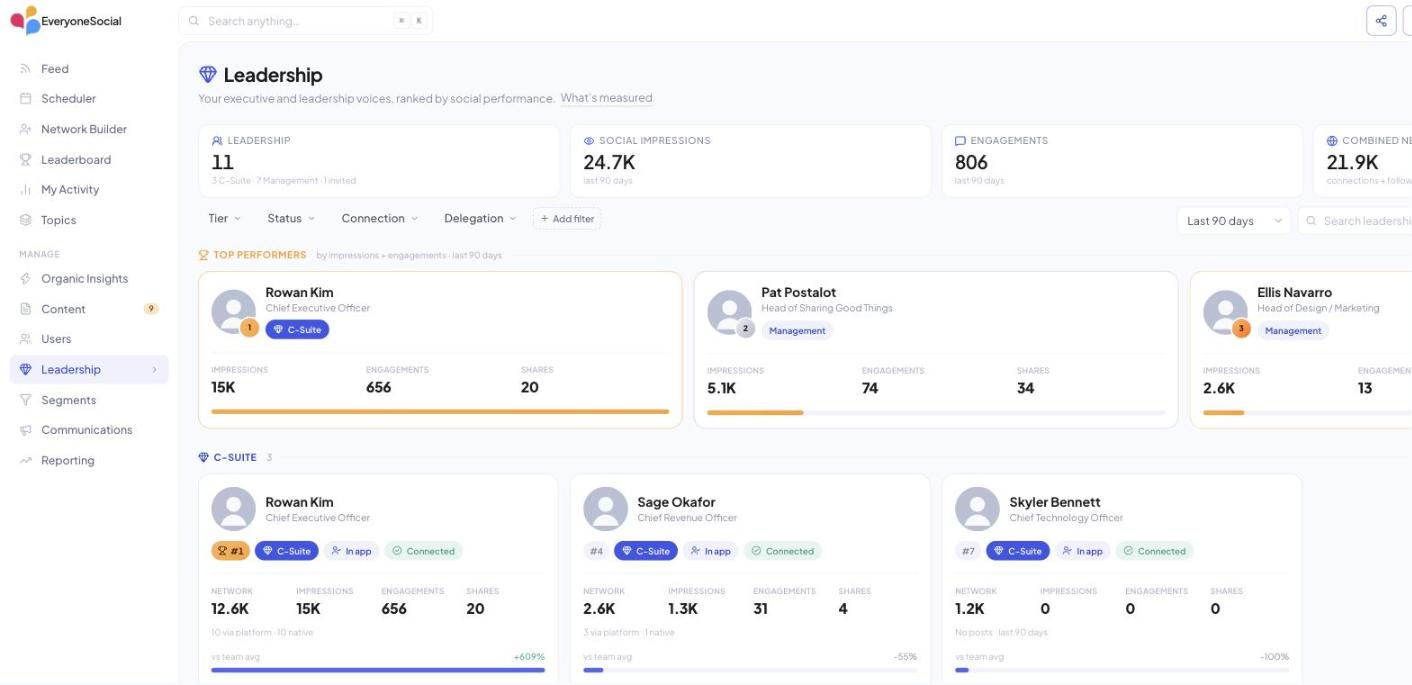Open Pat Postalot top performer card
Viewport: 1412px width, 685px height.
pos(936,349)
